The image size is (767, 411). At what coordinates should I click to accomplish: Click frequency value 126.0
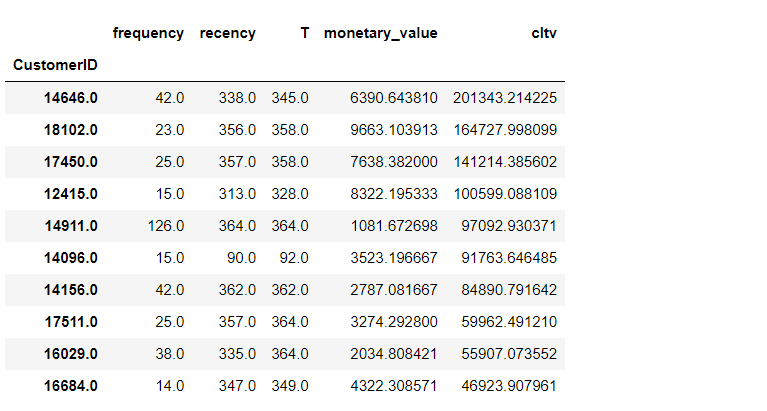(162, 226)
